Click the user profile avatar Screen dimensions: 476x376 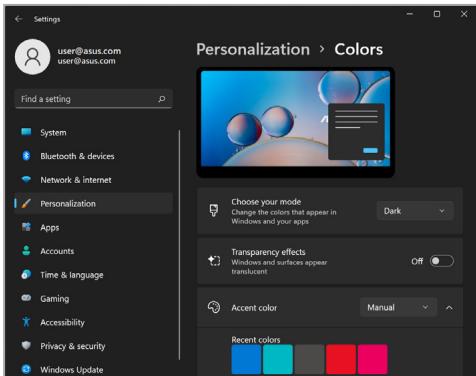tap(33, 57)
